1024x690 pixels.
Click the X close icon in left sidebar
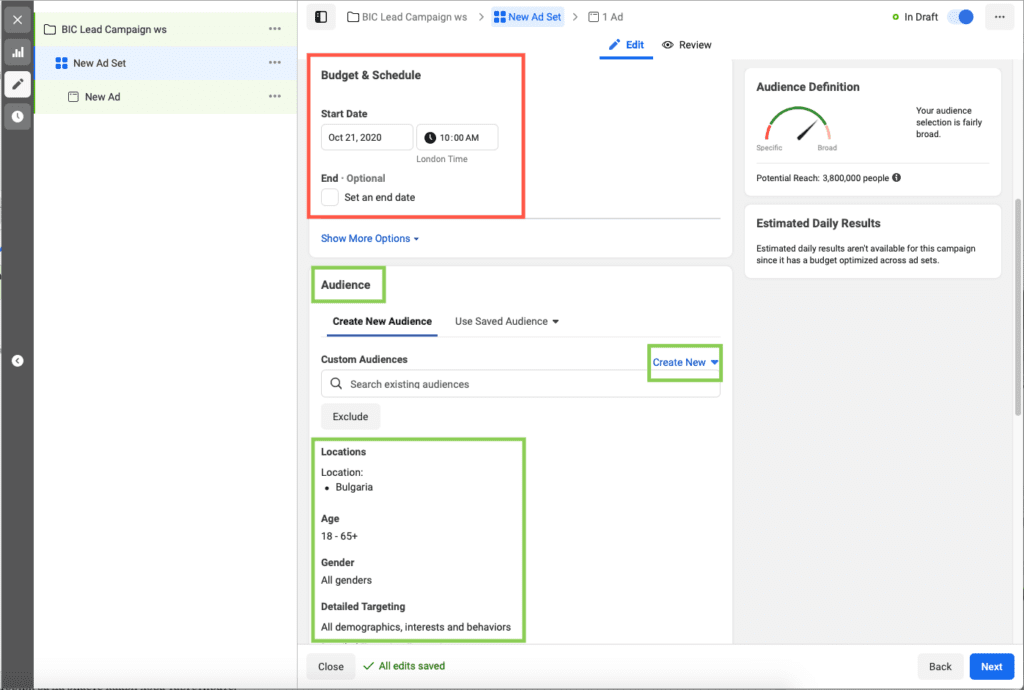(x=17, y=20)
